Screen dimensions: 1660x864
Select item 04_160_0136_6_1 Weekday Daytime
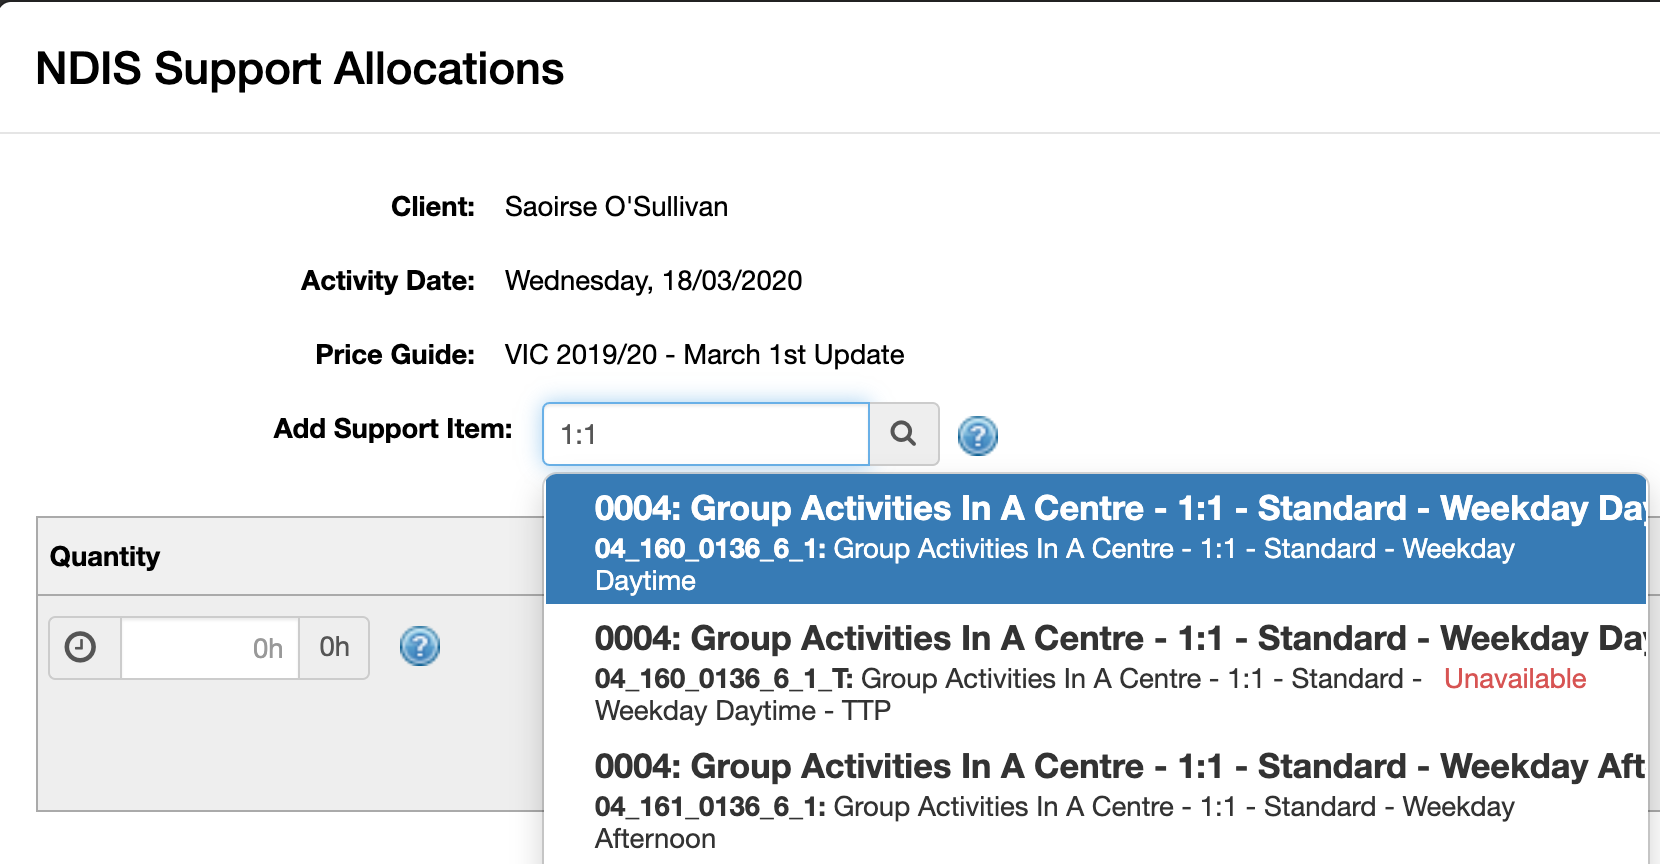click(x=1096, y=540)
